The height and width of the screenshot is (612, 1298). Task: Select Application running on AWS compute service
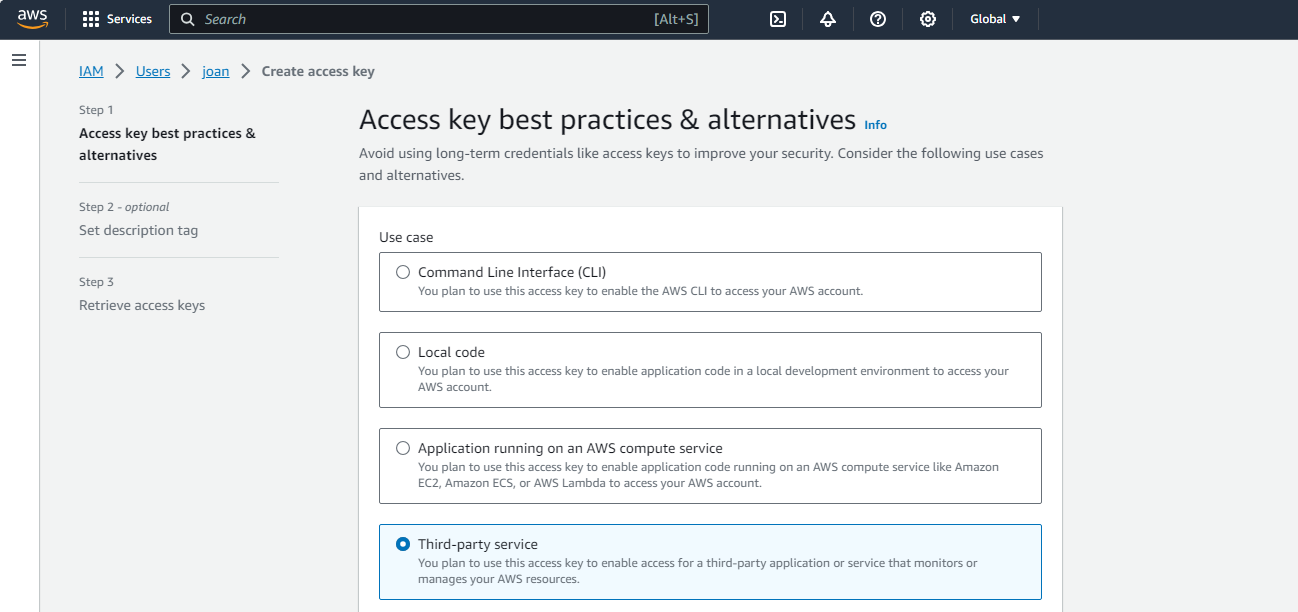coord(403,448)
